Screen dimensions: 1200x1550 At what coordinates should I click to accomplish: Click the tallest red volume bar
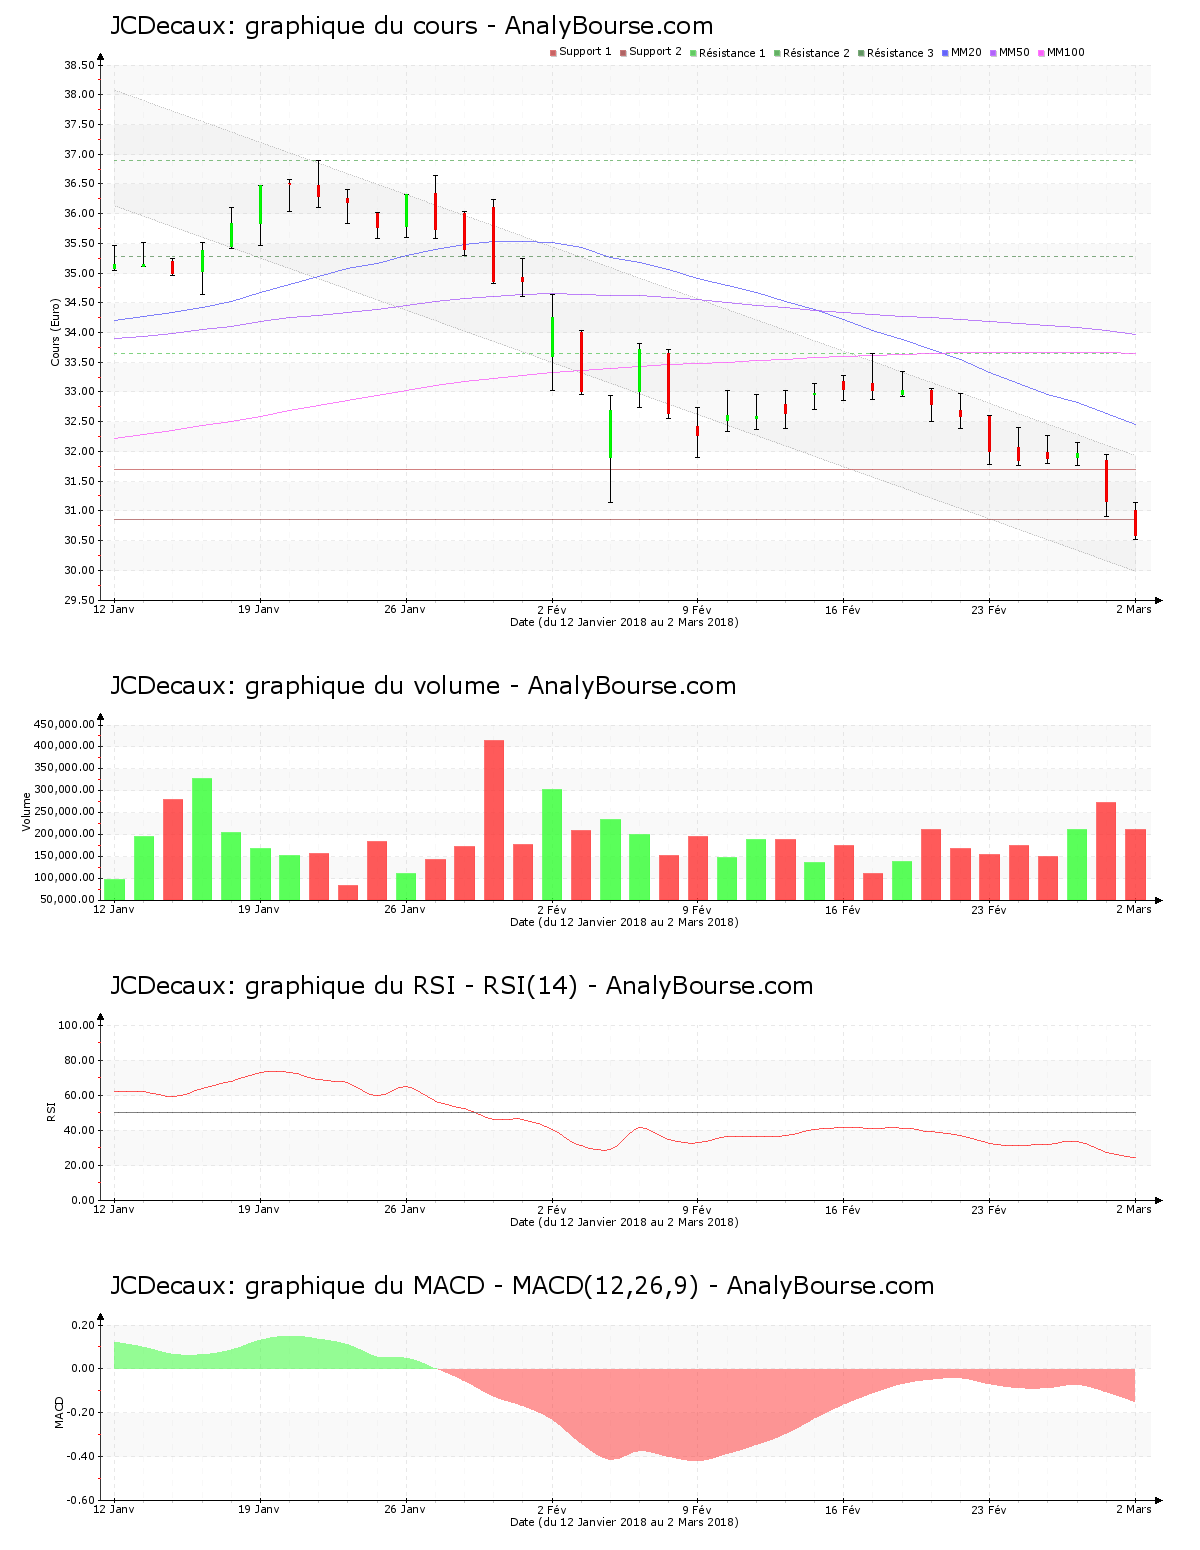point(494,820)
